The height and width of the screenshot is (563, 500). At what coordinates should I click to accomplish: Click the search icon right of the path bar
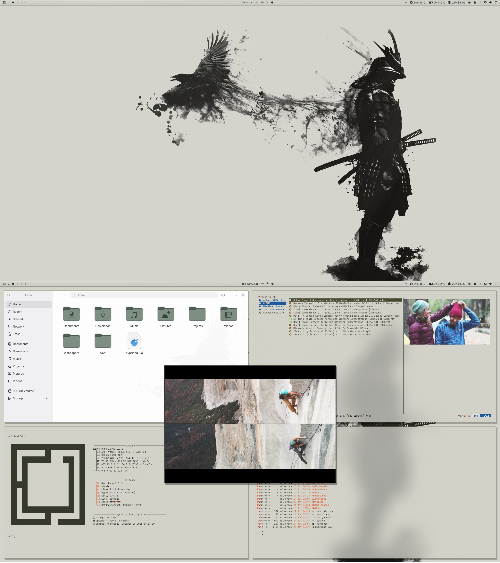tap(223, 295)
